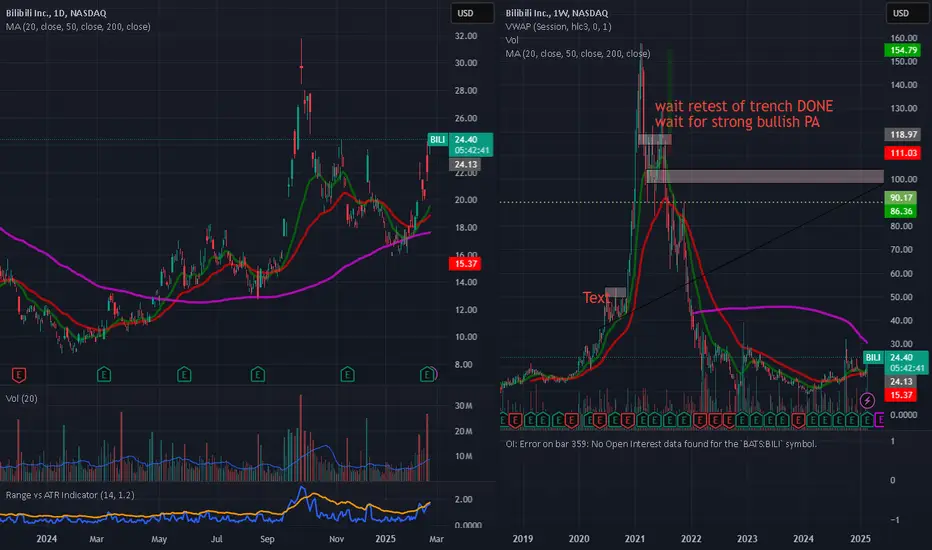Select the VWAP (Session, hlc3, 0, 1) legend

click(x=558, y=27)
